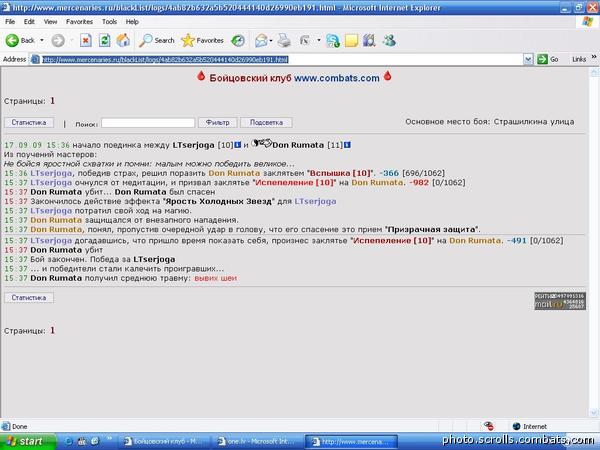Click the Edit page toolbar icon

click(x=305, y=40)
